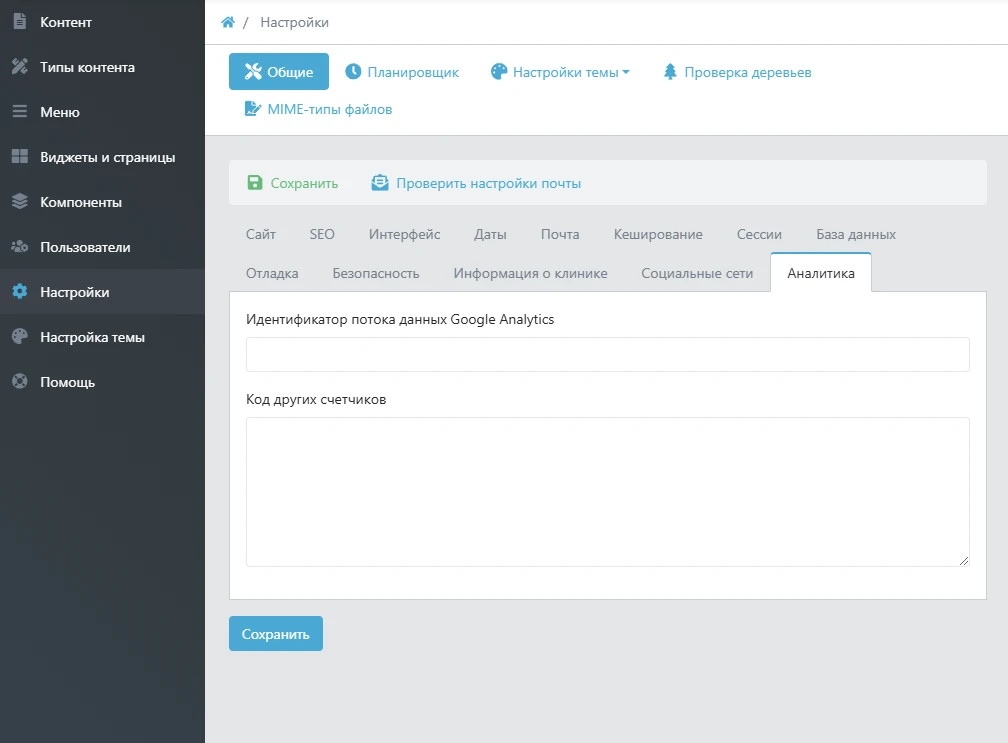Viewport: 1008px width, 743px height.
Task: Select the Безопасность tab
Action: 376,273
